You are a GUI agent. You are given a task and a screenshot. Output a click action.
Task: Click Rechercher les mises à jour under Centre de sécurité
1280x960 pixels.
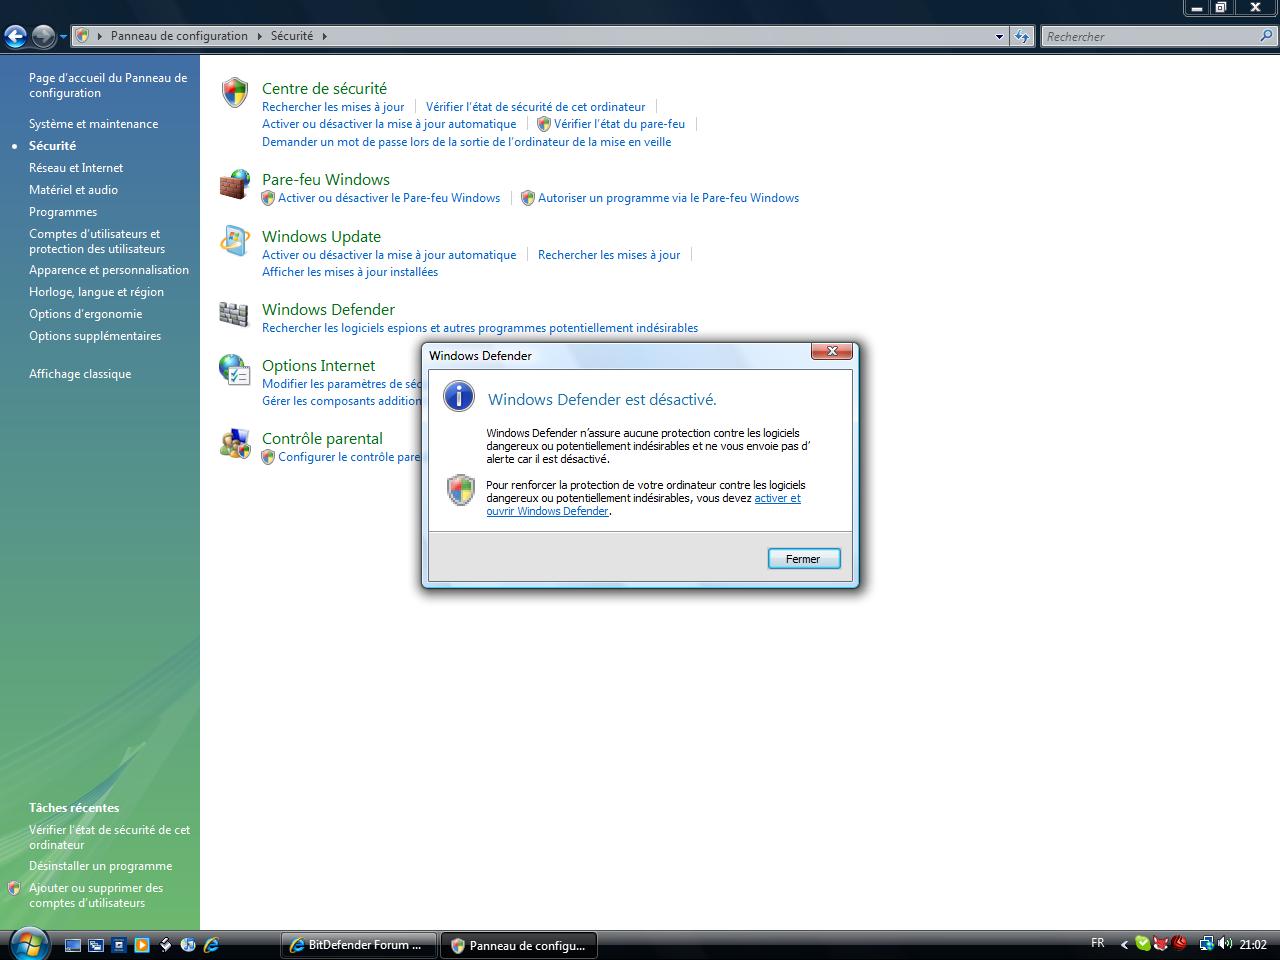pos(333,107)
